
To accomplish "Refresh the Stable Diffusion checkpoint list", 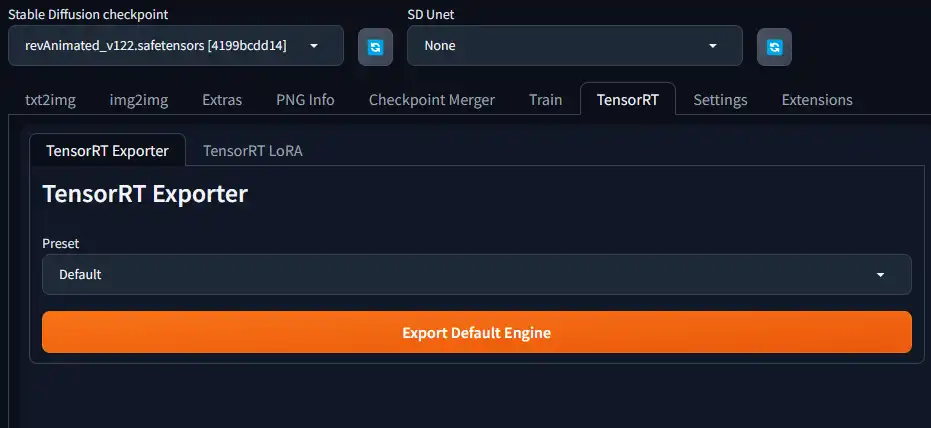I will click(375, 46).
